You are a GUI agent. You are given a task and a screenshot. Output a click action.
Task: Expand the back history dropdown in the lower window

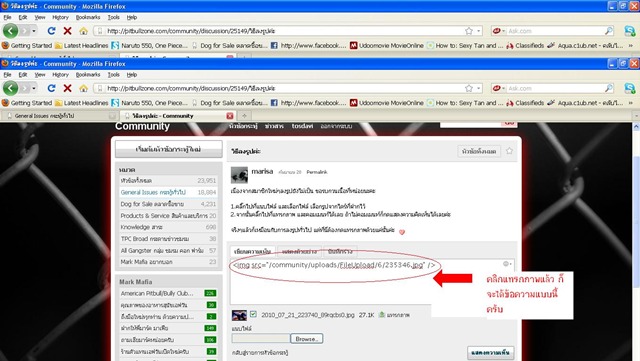pyautogui.click(x=33, y=88)
